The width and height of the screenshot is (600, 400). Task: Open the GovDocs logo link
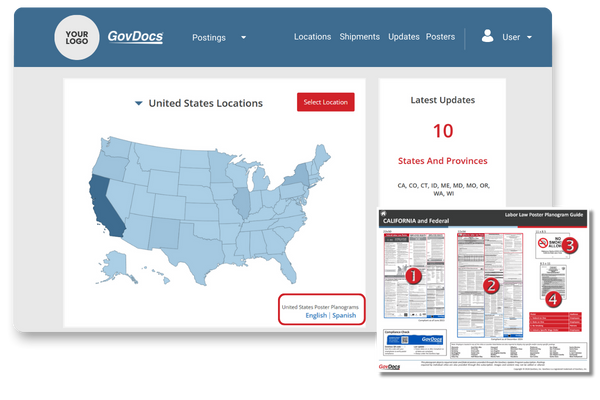click(135, 37)
